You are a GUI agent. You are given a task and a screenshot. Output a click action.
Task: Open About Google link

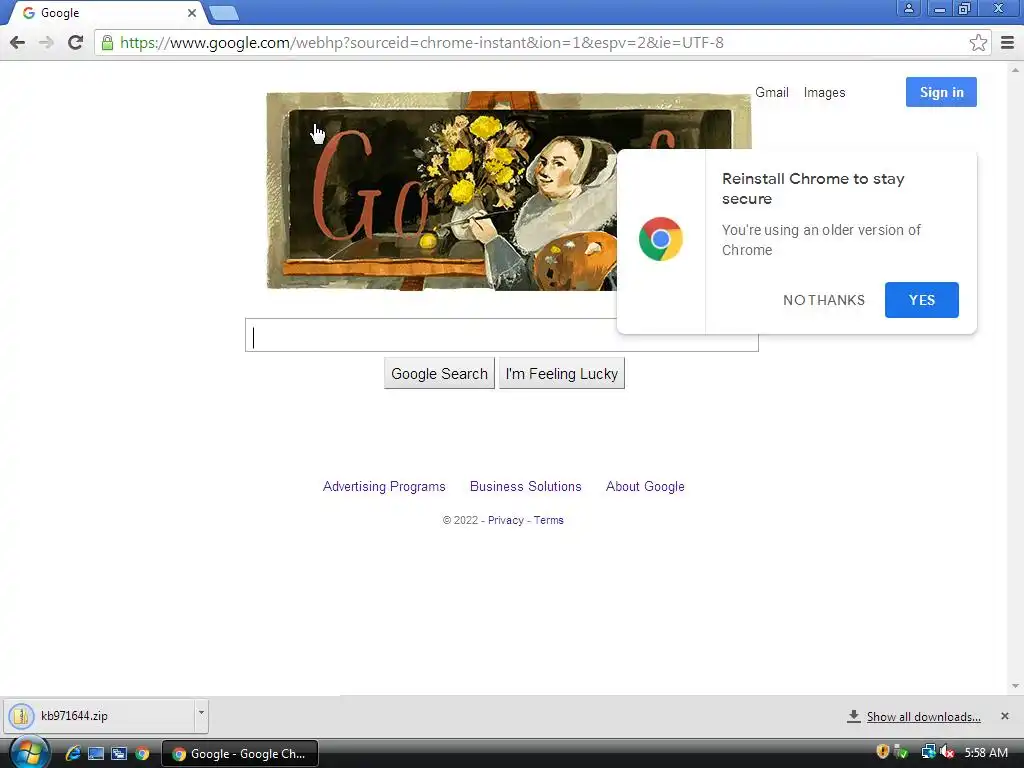tap(645, 487)
